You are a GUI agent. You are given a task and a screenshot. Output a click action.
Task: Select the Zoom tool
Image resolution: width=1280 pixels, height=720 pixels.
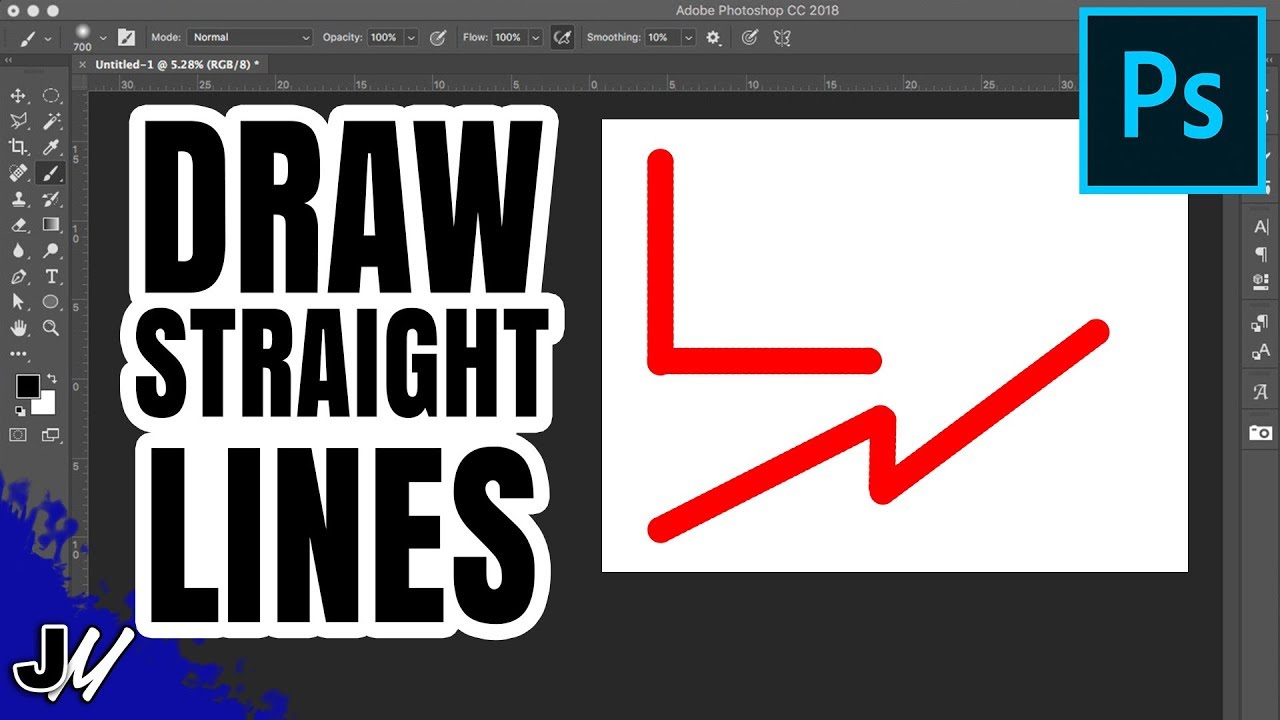click(x=51, y=328)
